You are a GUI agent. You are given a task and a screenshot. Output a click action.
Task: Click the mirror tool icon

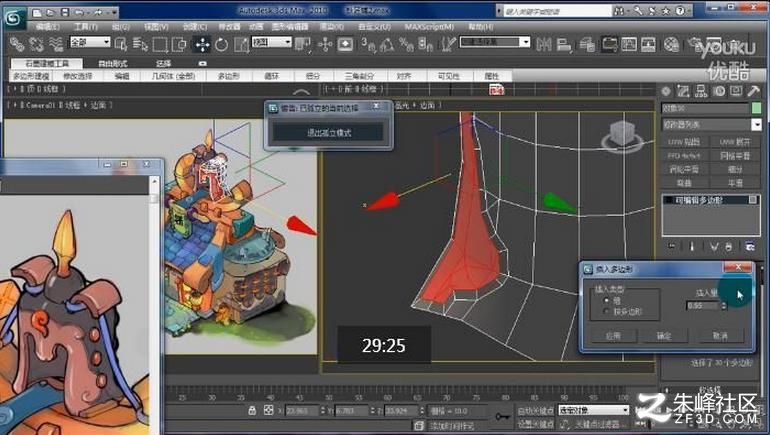pos(544,45)
